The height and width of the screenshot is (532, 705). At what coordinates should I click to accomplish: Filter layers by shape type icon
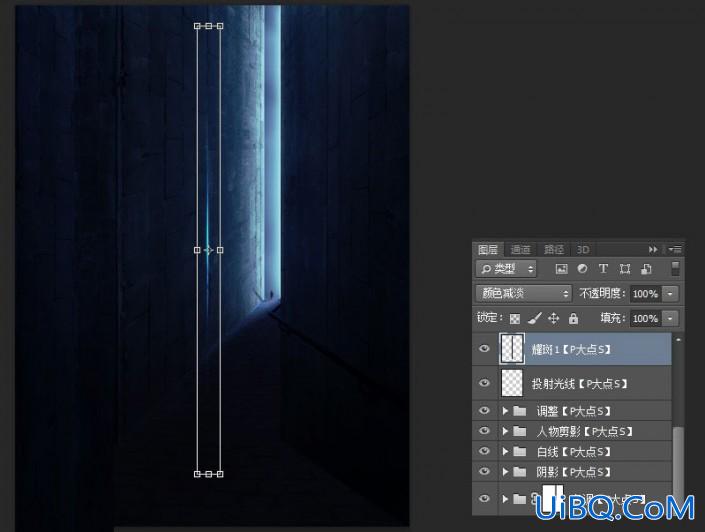pos(625,269)
